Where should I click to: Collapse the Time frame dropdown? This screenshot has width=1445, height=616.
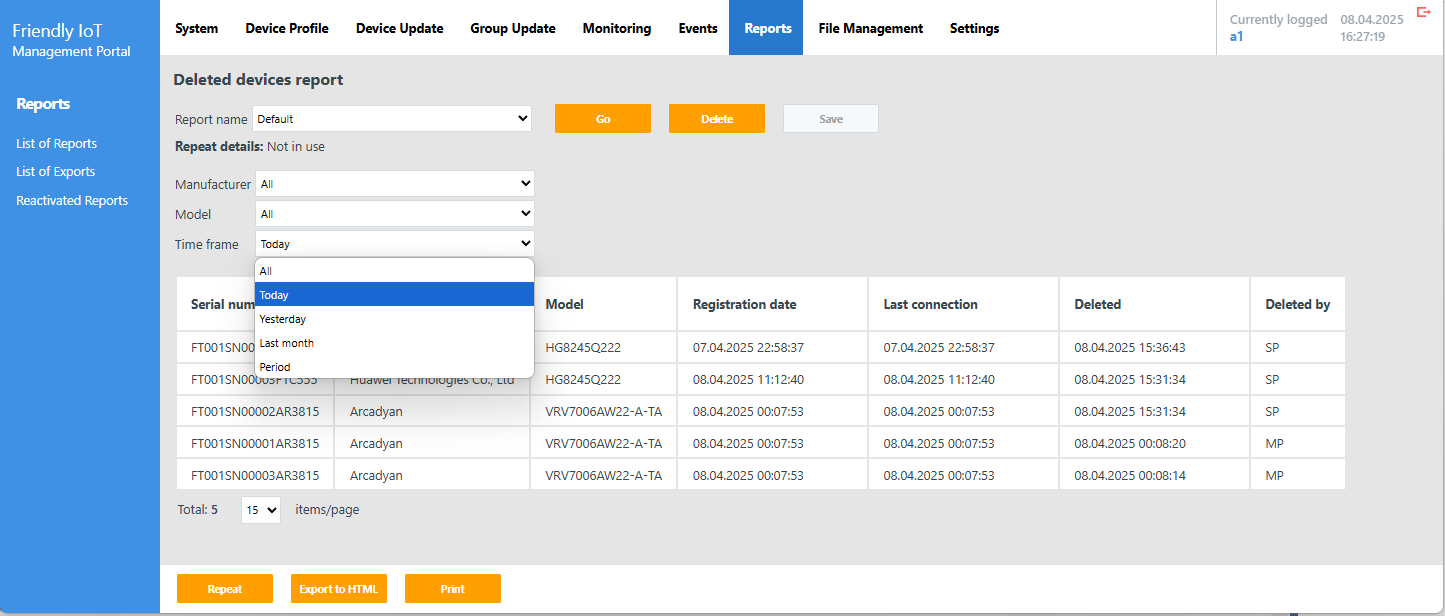click(x=395, y=244)
